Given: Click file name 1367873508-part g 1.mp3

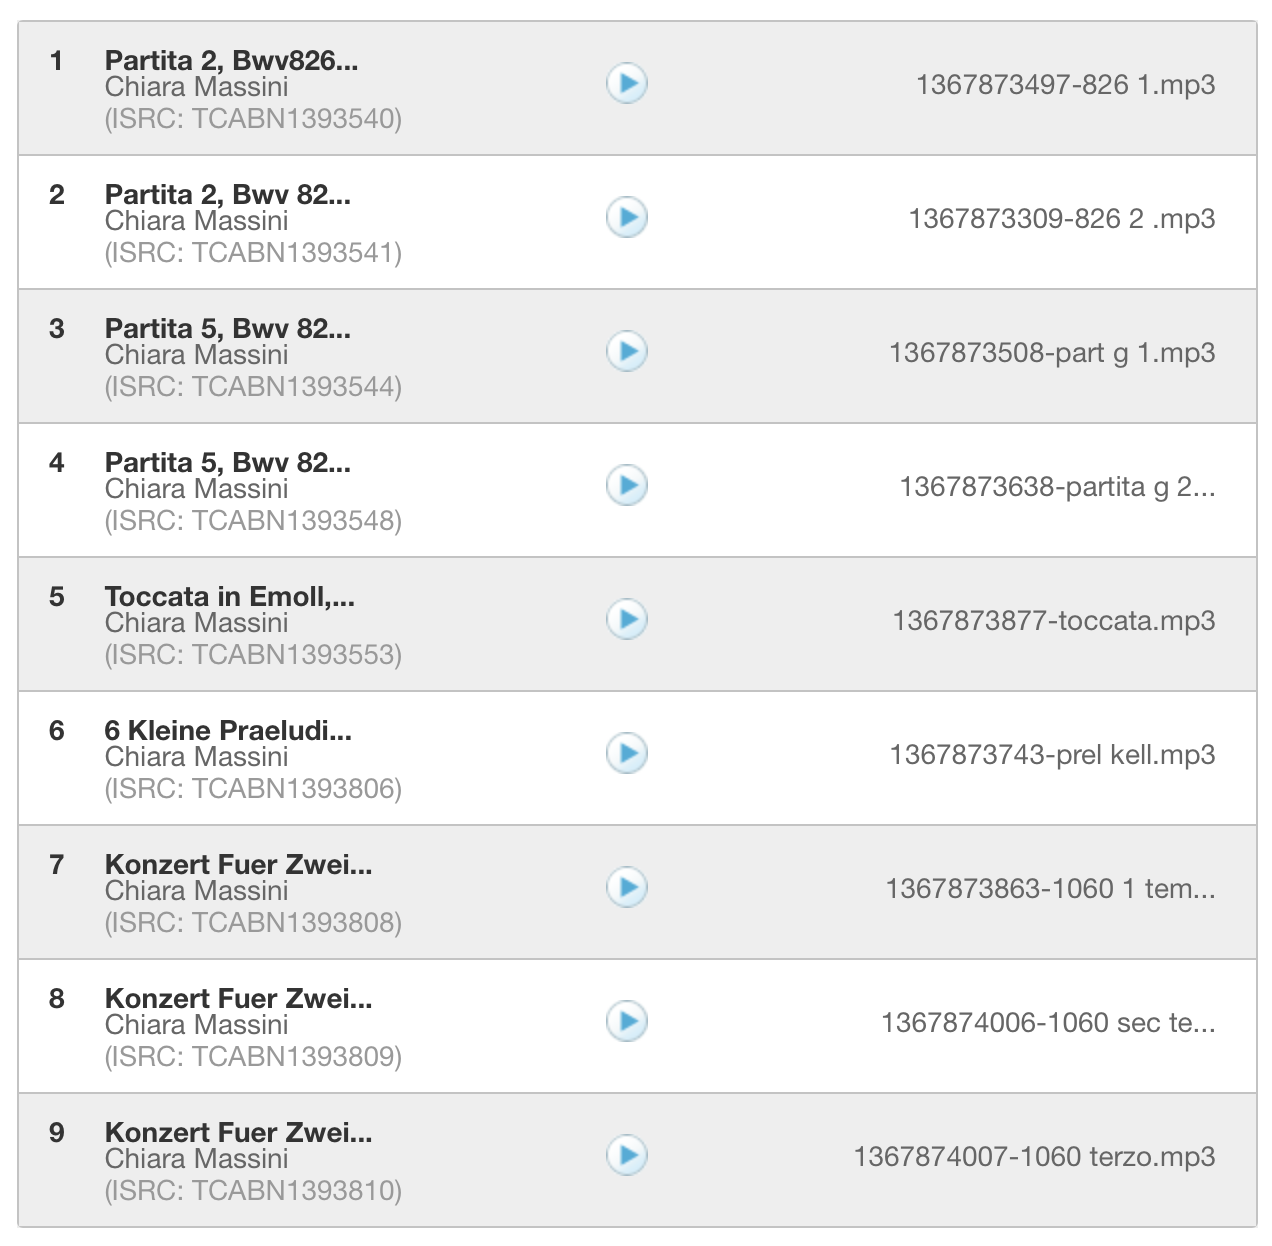Looking at the screenshot, I should point(1052,353).
